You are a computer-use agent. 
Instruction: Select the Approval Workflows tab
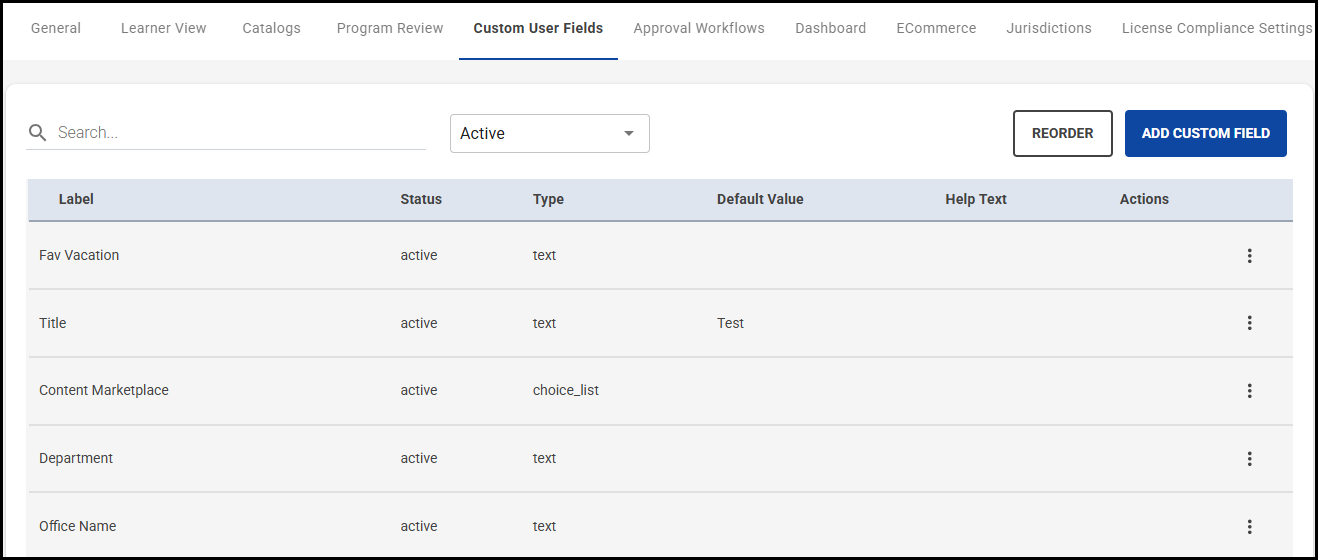pos(699,28)
